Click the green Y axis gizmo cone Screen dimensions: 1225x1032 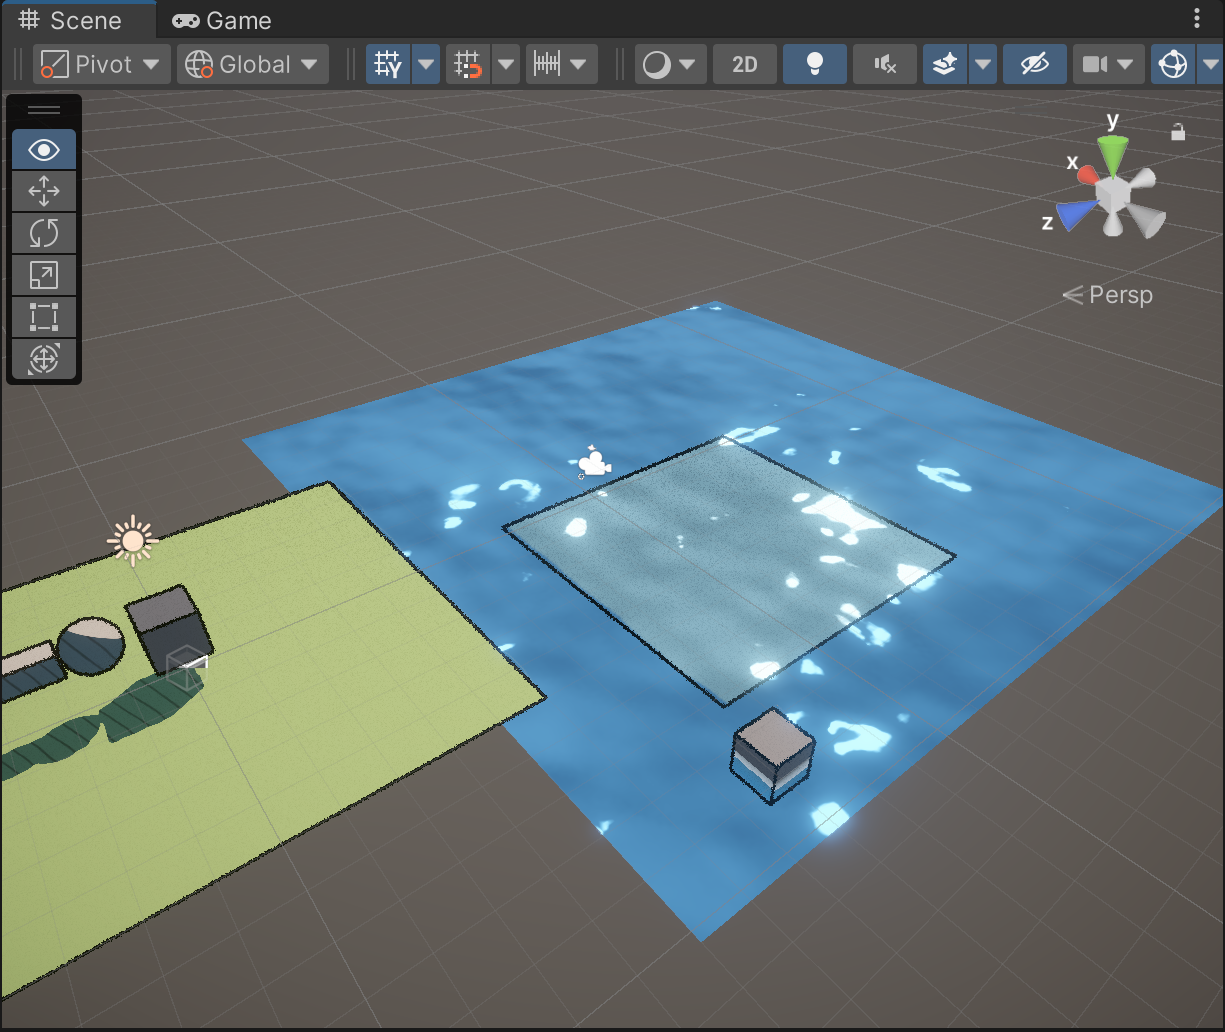(1111, 155)
